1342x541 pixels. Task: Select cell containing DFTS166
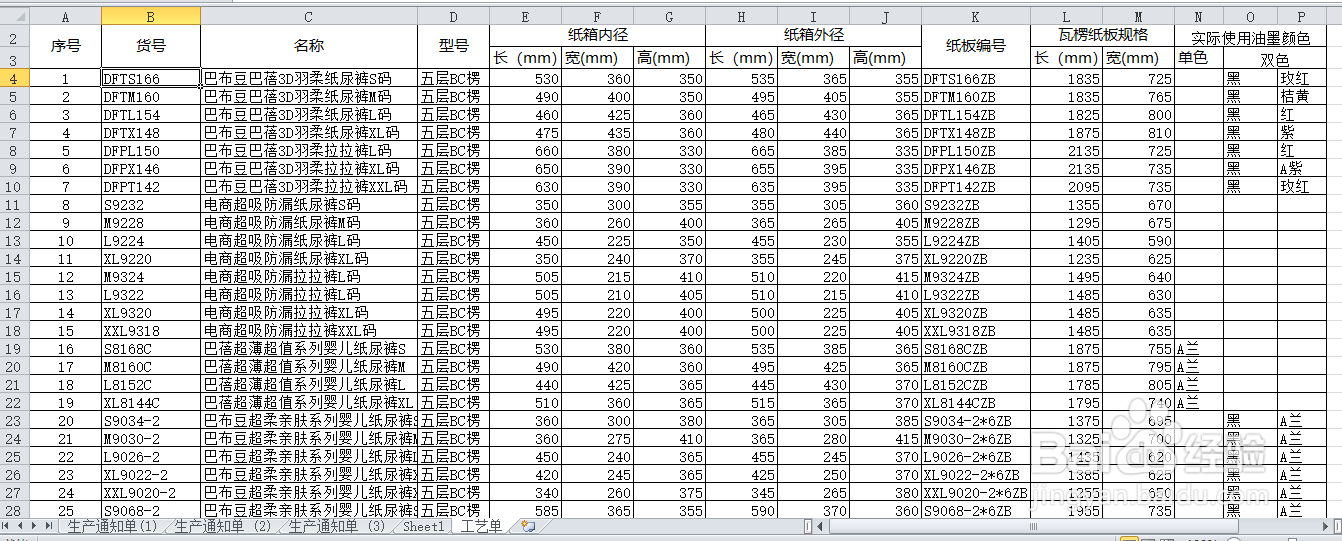pyautogui.click(x=151, y=78)
